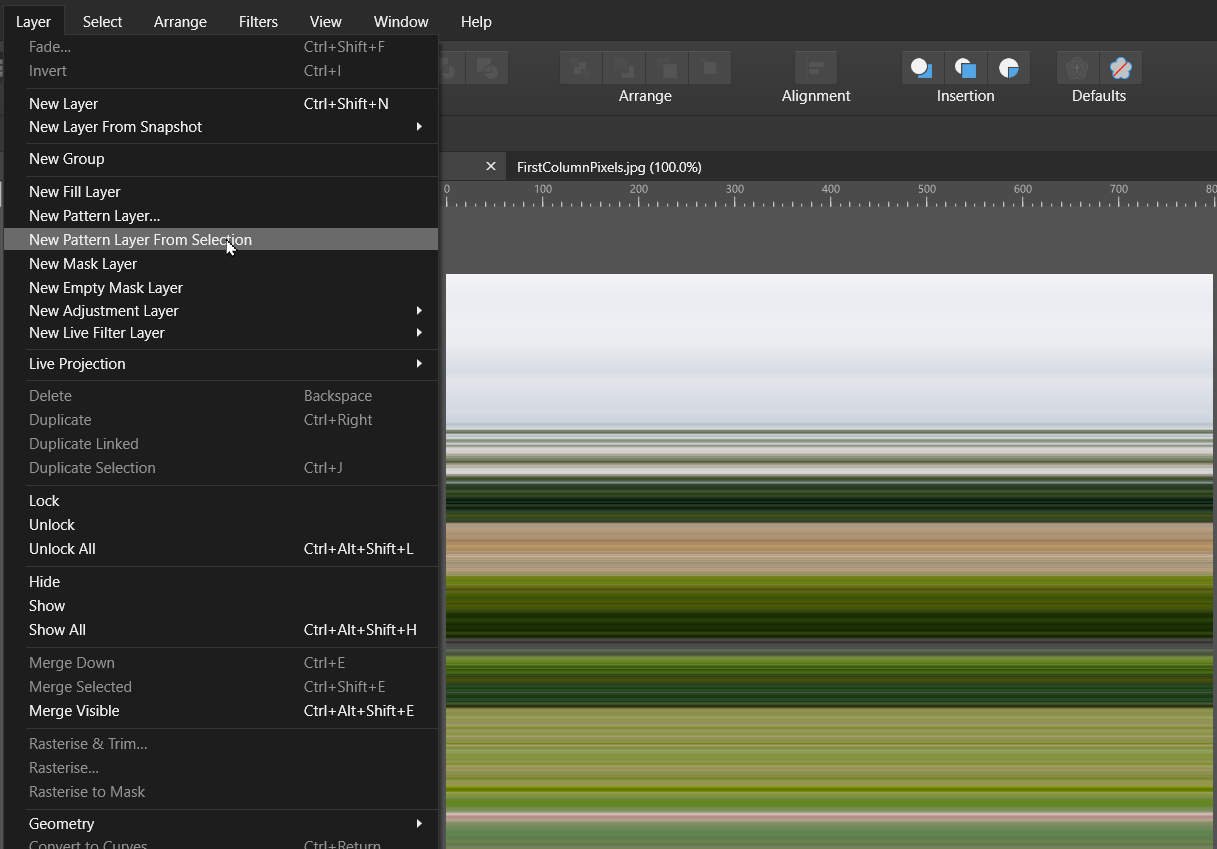Expand the New Live Filter Layer submenu
Viewport: 1217px width, 849px height.
(221, 333)
